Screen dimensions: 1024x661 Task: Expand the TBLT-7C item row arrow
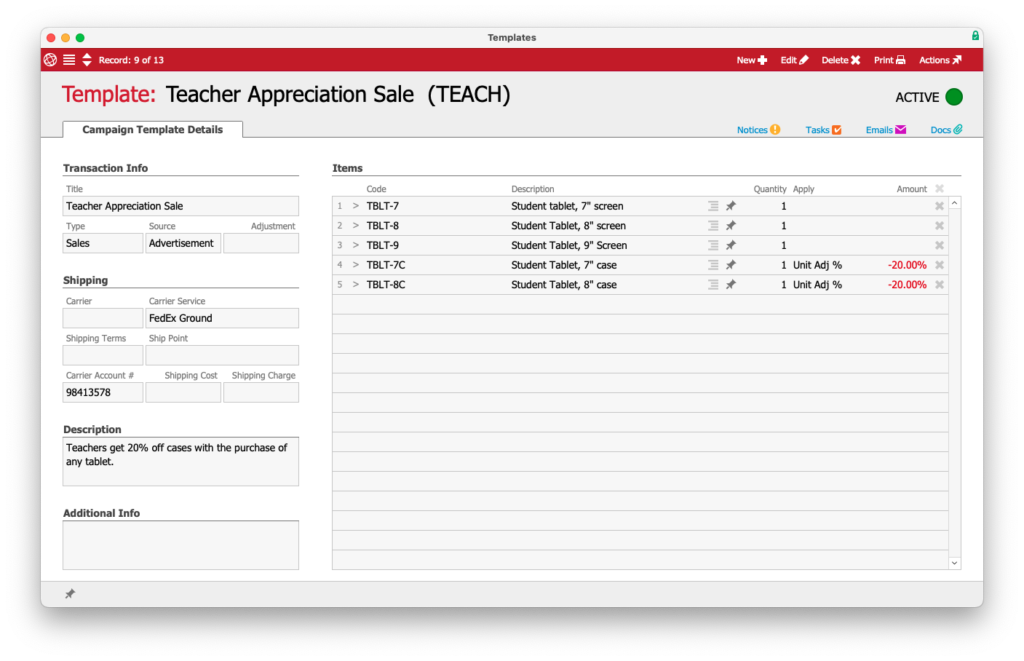click(x=355, y=265)
